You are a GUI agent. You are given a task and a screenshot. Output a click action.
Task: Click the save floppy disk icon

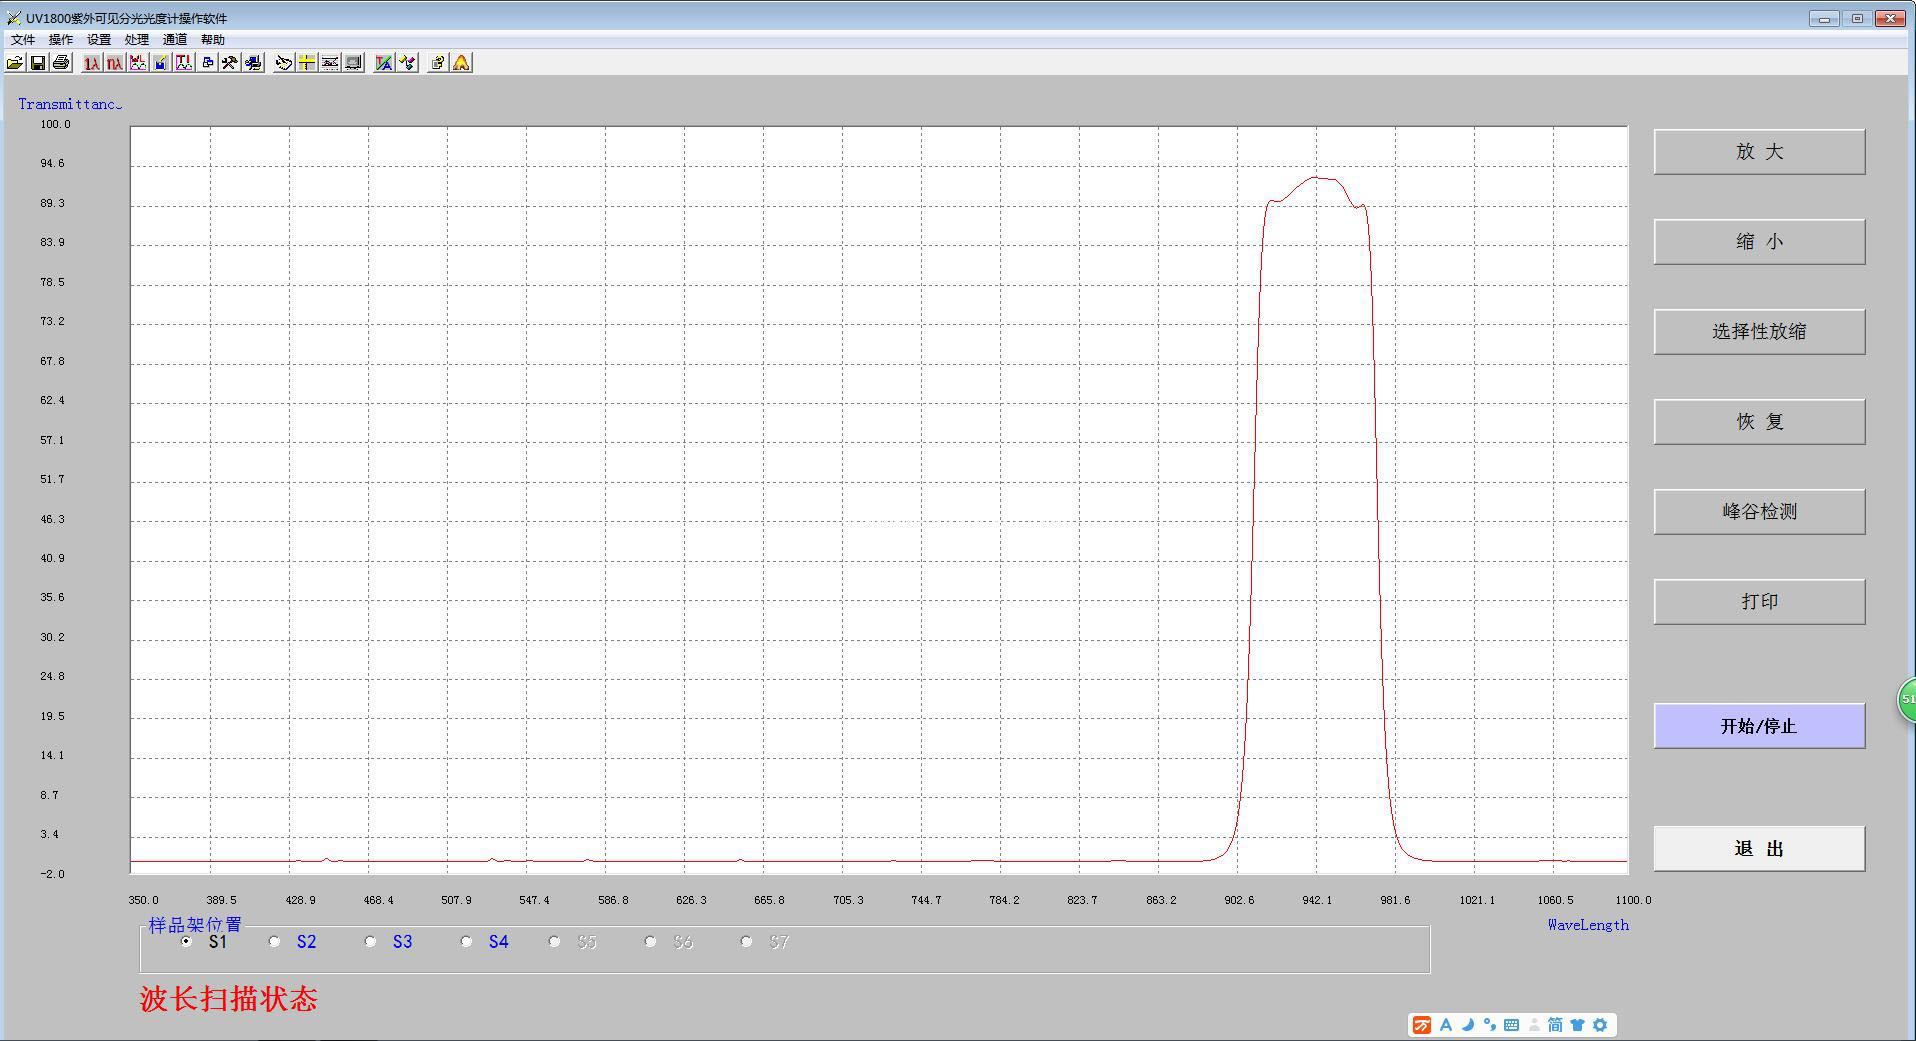[x=38, y=63]
